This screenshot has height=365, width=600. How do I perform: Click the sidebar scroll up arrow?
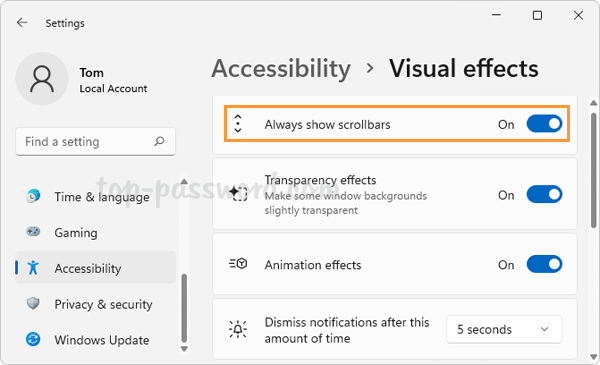(184, 182)
